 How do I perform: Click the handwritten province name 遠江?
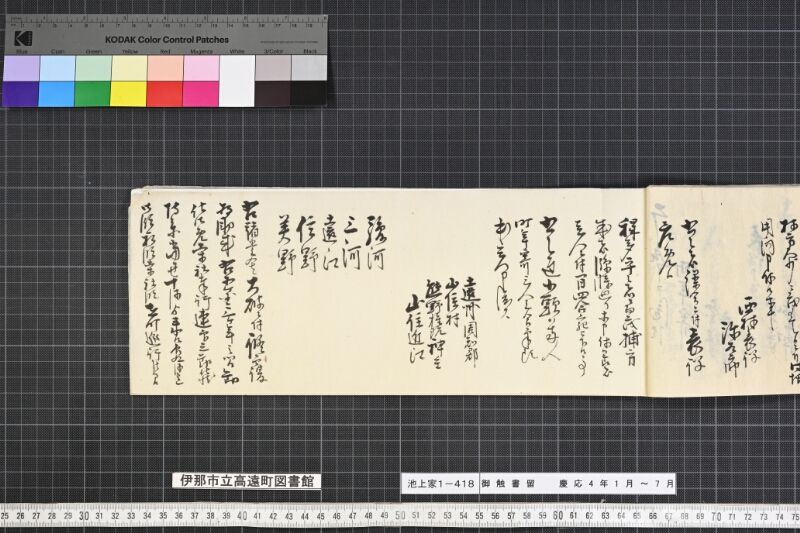click(x=329, y=241)
